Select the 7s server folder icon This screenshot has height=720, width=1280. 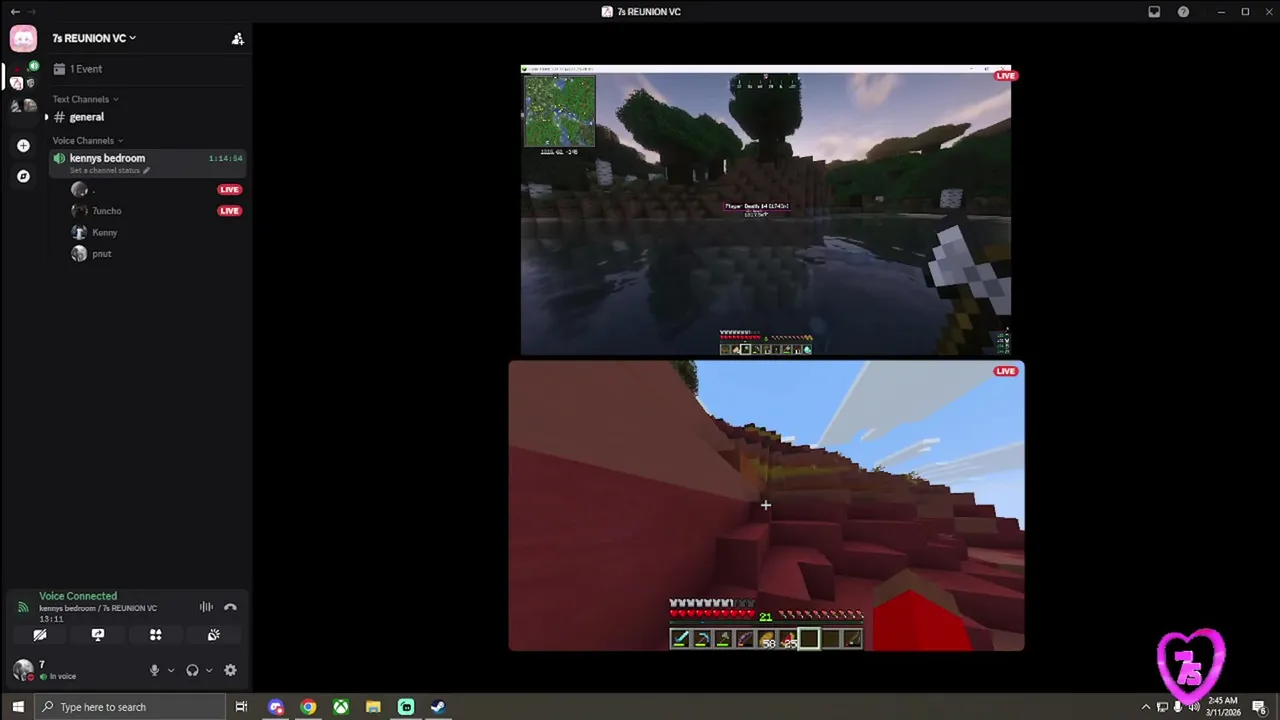[23, 77]
